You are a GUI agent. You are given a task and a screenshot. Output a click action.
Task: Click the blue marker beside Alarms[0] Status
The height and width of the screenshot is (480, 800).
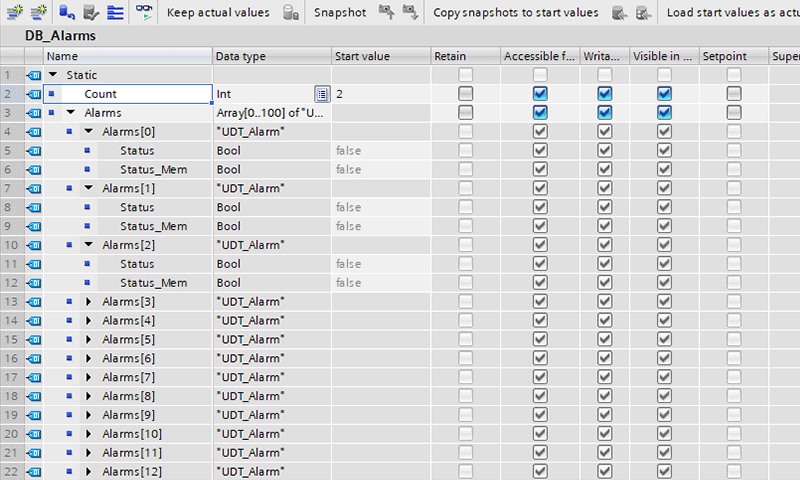pos(87,150)
